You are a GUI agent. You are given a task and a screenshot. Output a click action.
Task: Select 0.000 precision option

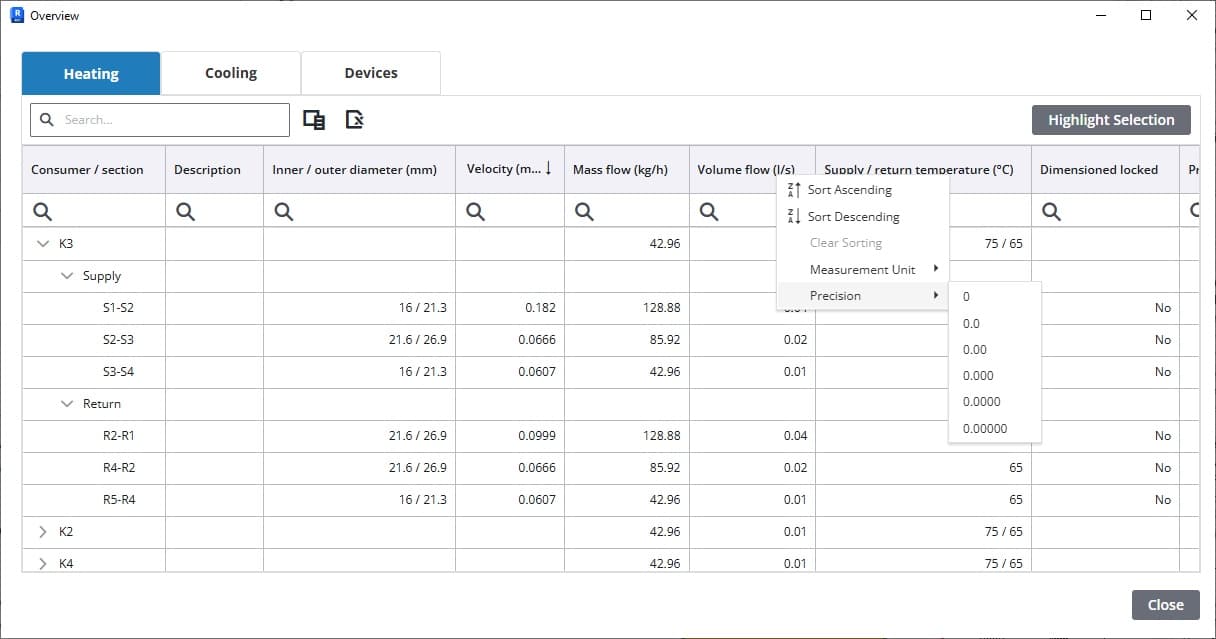978,376
